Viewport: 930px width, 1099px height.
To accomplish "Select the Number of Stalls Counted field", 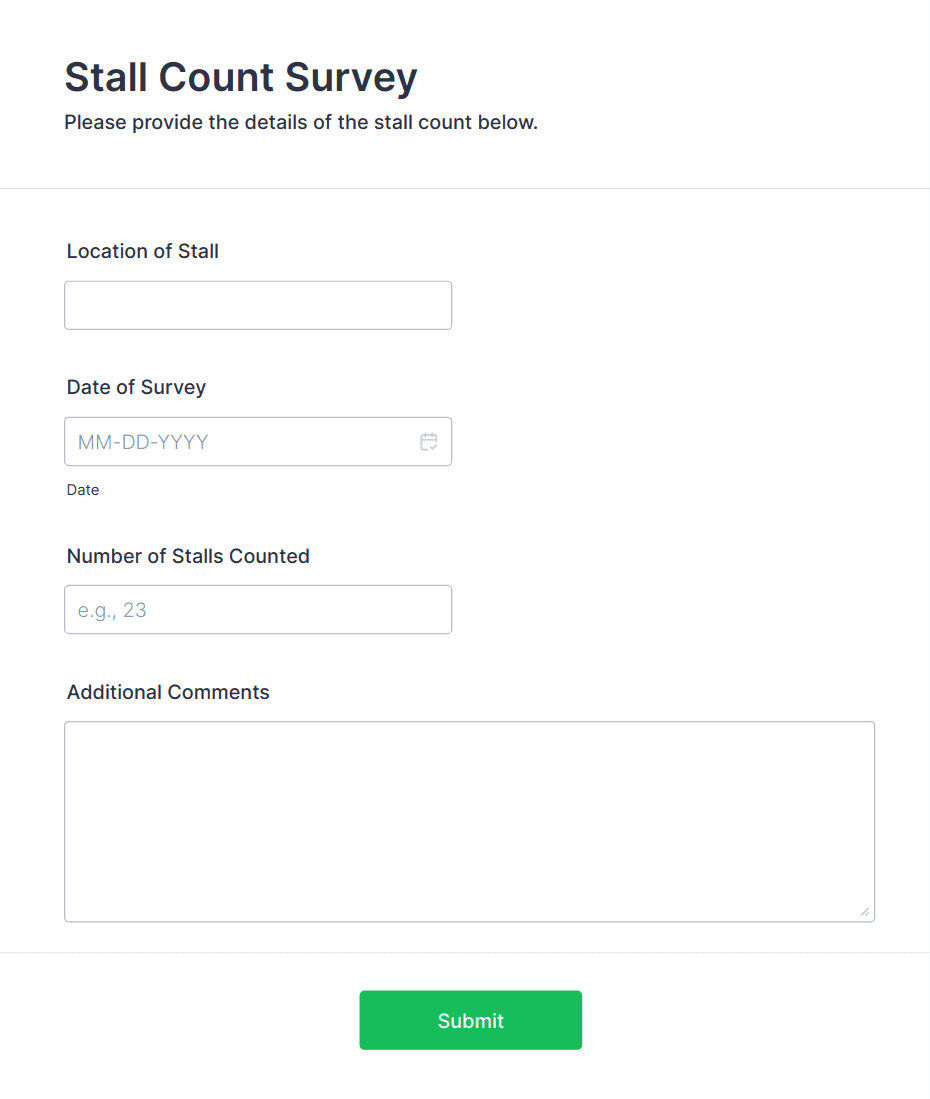I will pyautogui.click(x=258, y=610).
